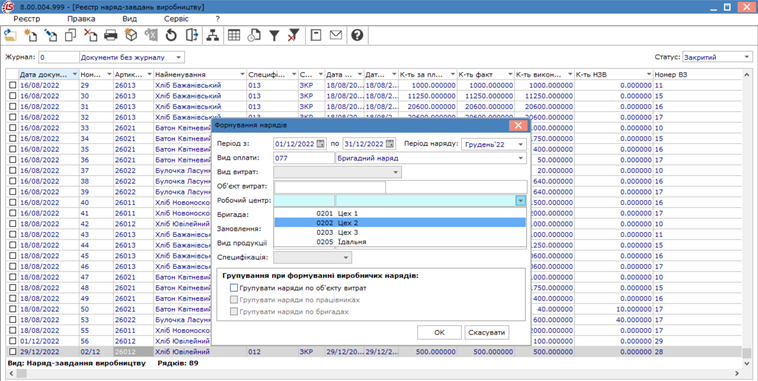Check the row checkbox for document 02/12
Image resolution: width=758 pixels, height=381 pixels.
[13, 352]
